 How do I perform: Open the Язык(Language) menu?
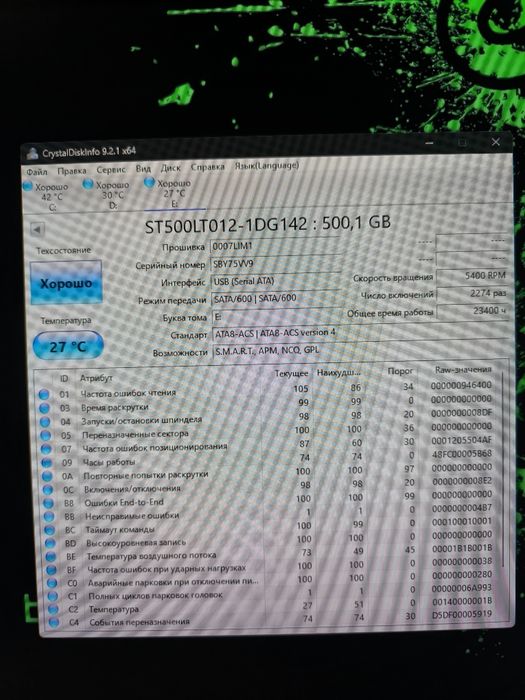(267, 166)
